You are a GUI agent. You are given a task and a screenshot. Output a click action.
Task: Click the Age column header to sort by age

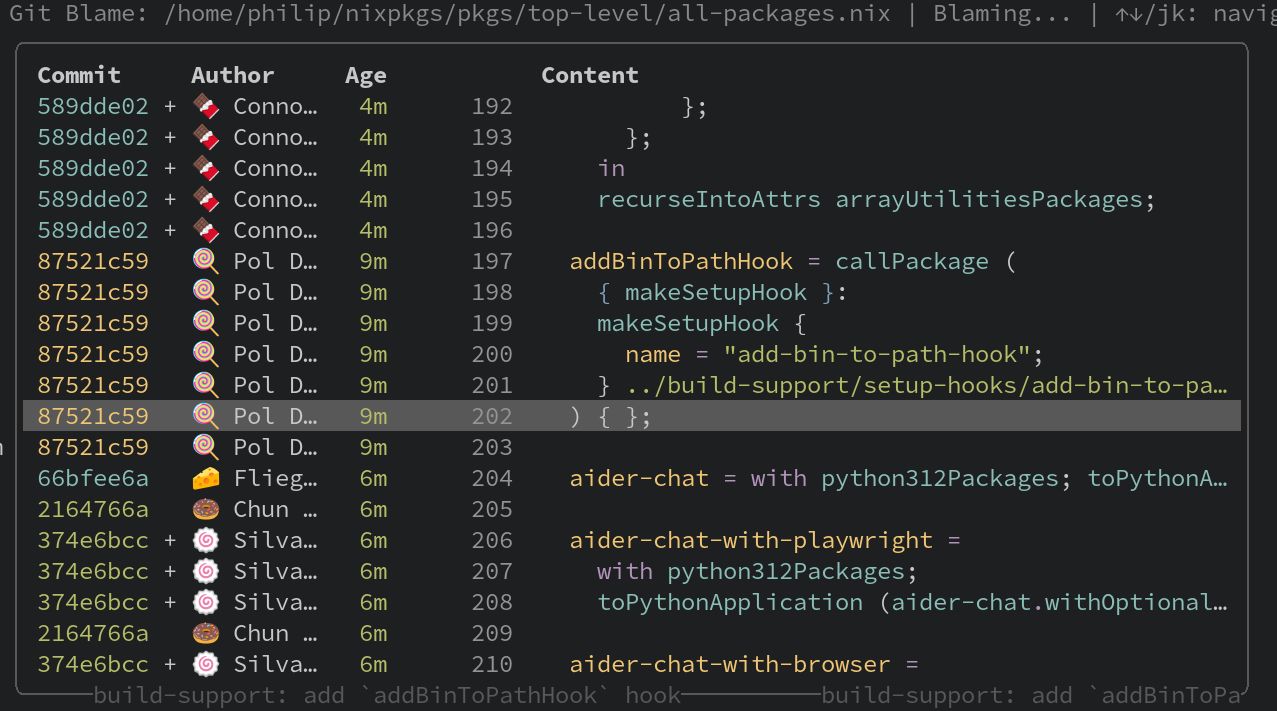tap(366, 74)
